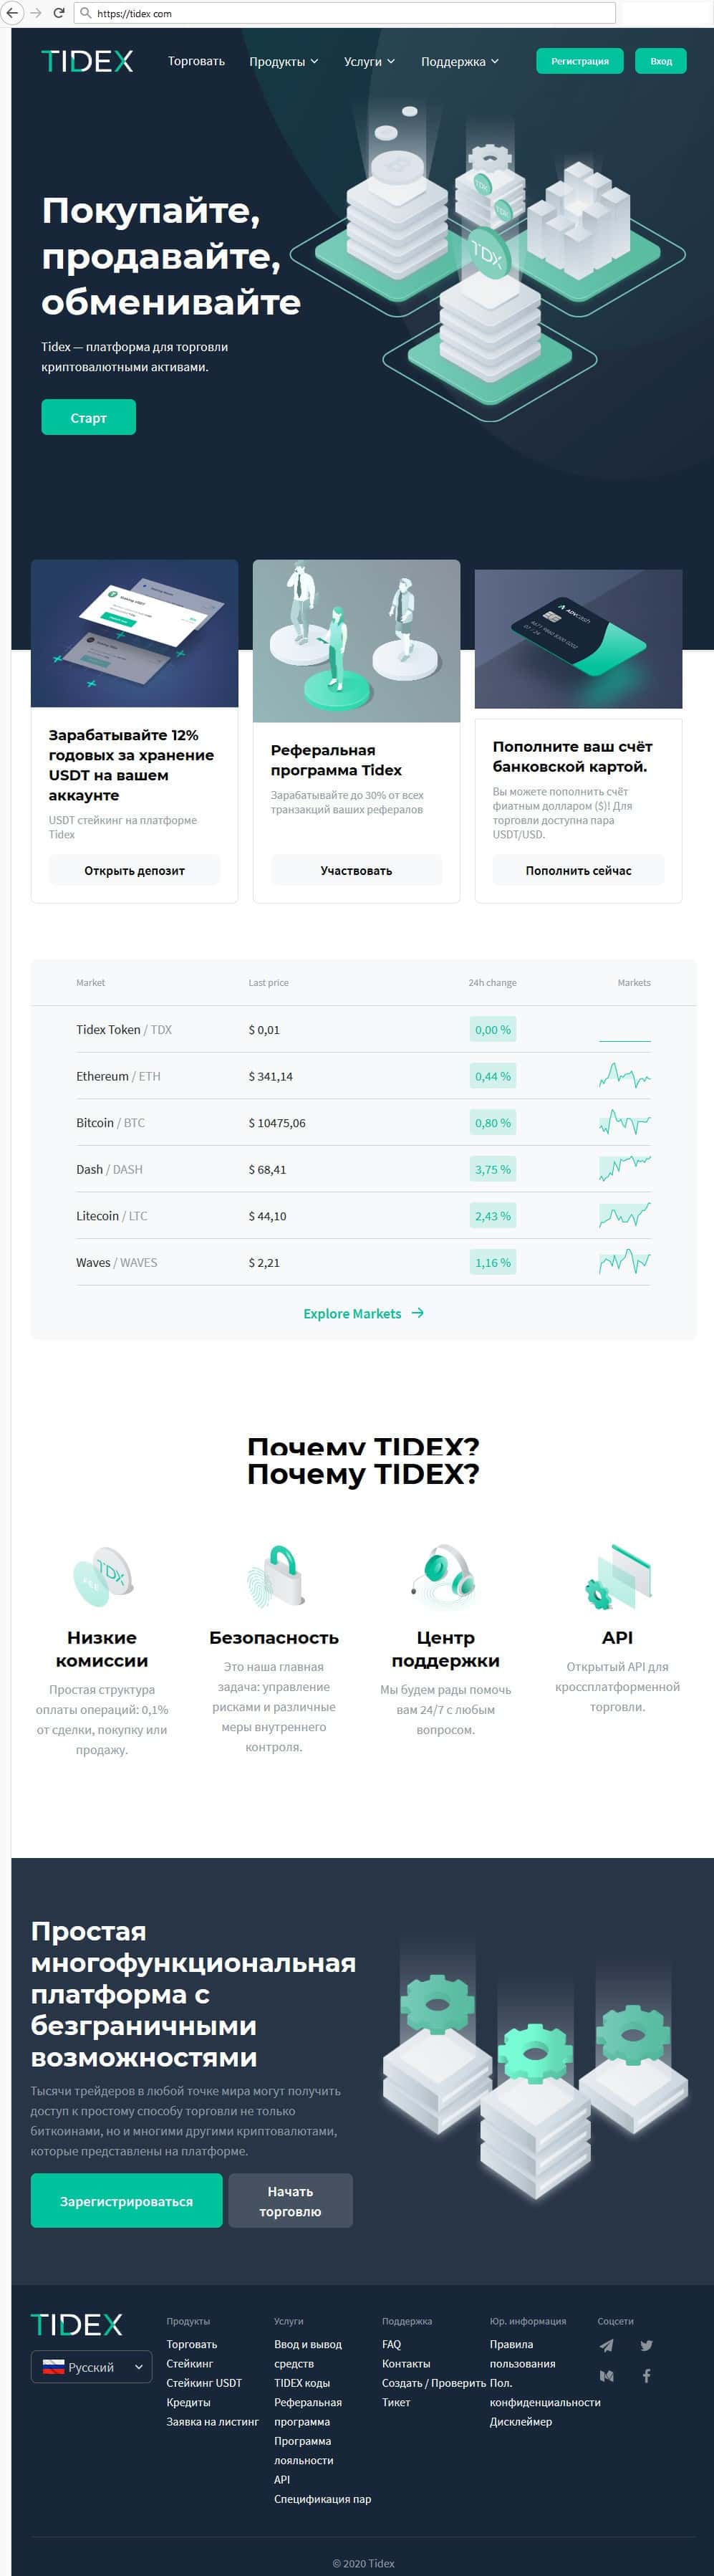Expand the Продукты menu
Screen dimensions: 714x2576
(283, 61)
